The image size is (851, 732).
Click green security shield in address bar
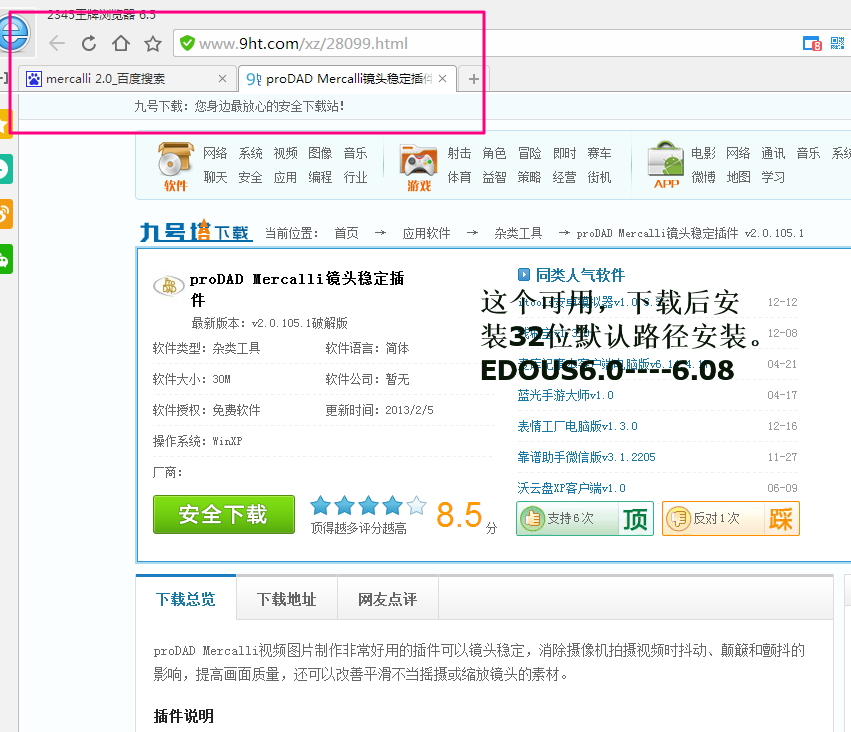click(x=187, y=43)
